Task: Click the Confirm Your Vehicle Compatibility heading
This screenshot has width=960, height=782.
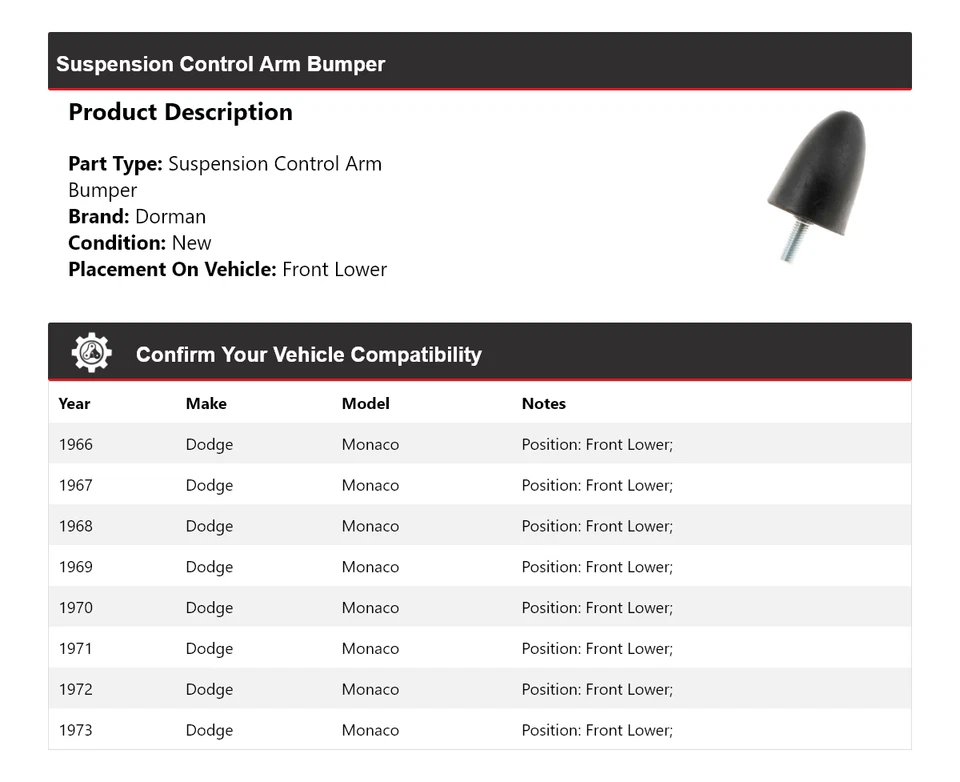Action: (x=308, y=354)
